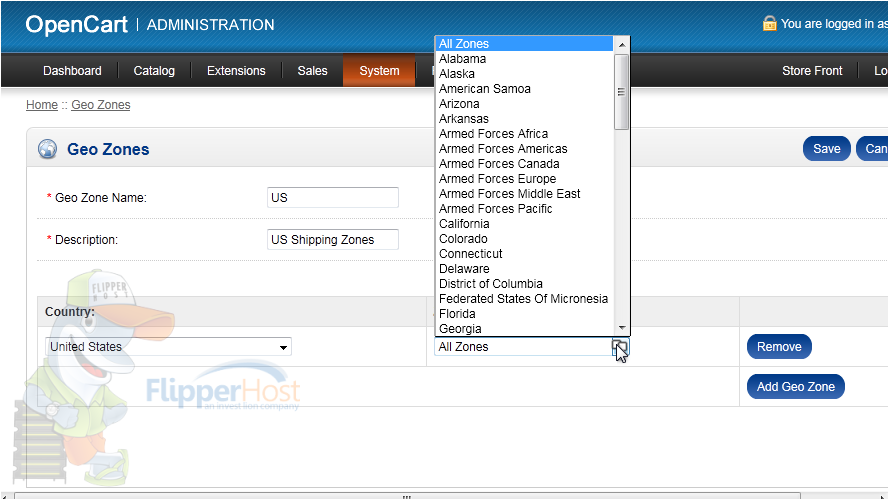Click the Geo Zones globe icon
Screen dimensions: 889x500
(48, 149)
